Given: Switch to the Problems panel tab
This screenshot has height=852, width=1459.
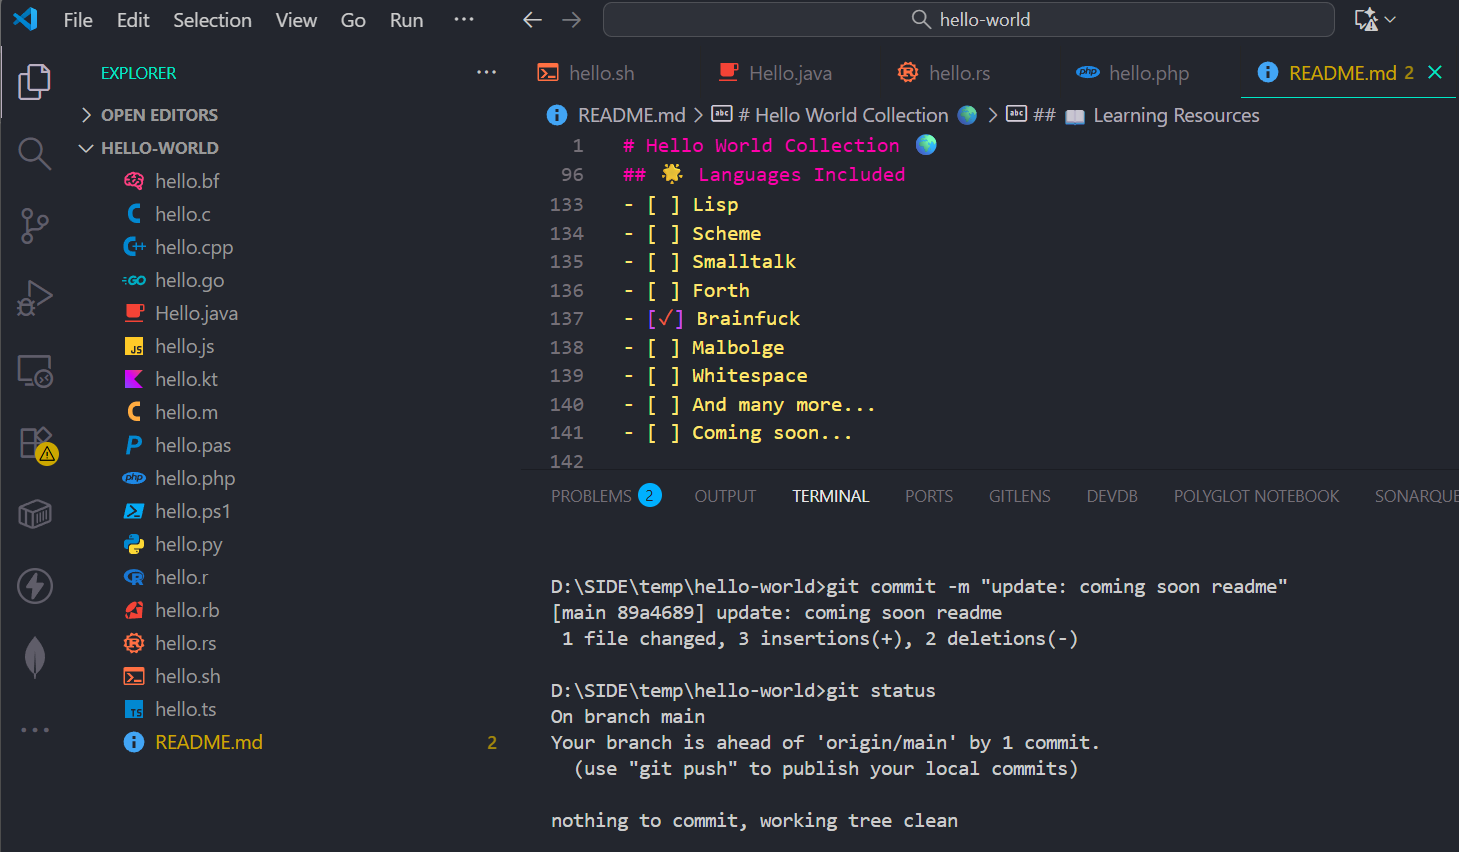Looking at the screenshot, I should pyautogui.click(x=591, y=496).
